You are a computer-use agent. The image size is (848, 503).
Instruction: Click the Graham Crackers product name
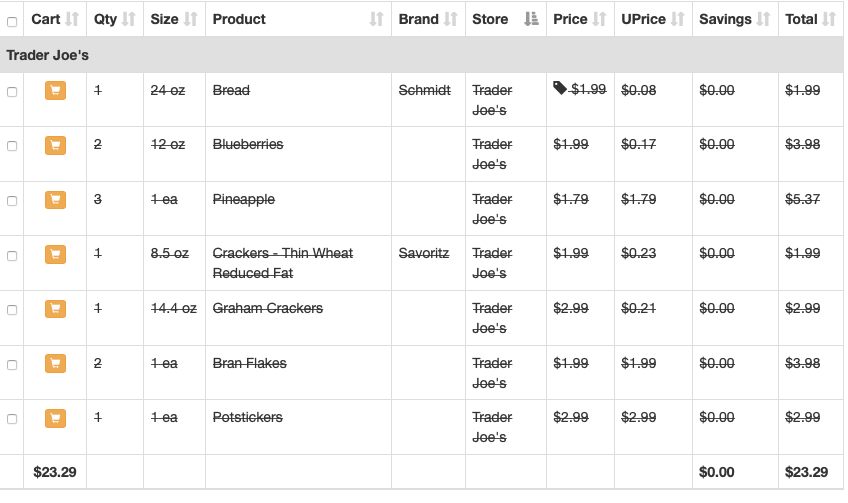click(268, 309)
